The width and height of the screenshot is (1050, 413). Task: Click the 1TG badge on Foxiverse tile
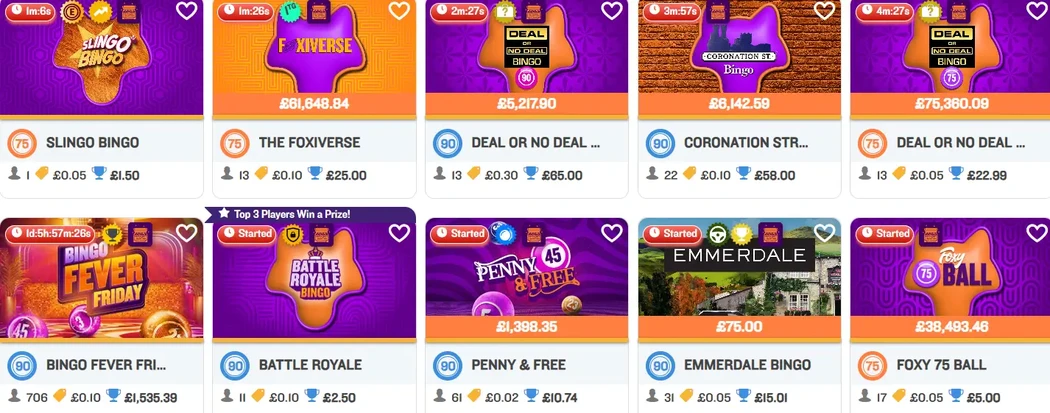click(x=289, y=11)
